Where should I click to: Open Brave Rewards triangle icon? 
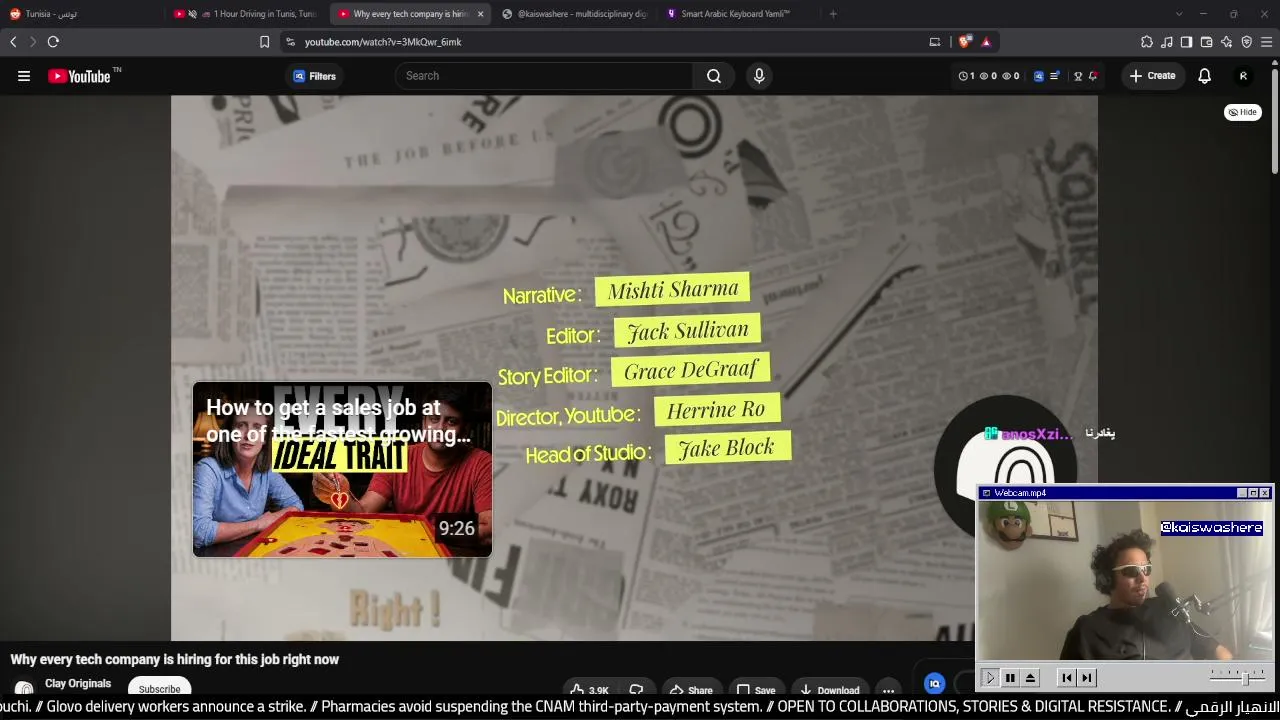tap(986, 42)
